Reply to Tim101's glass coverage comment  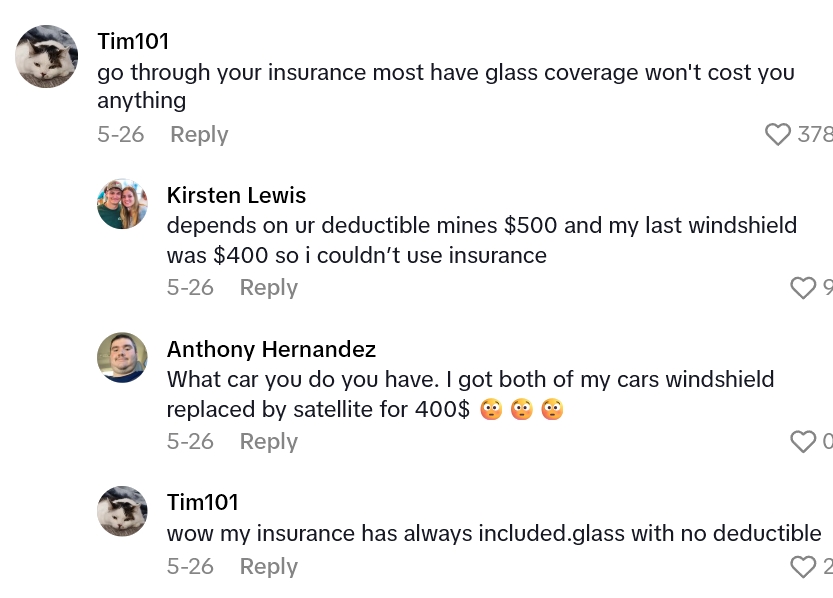(x=199, y=134)
